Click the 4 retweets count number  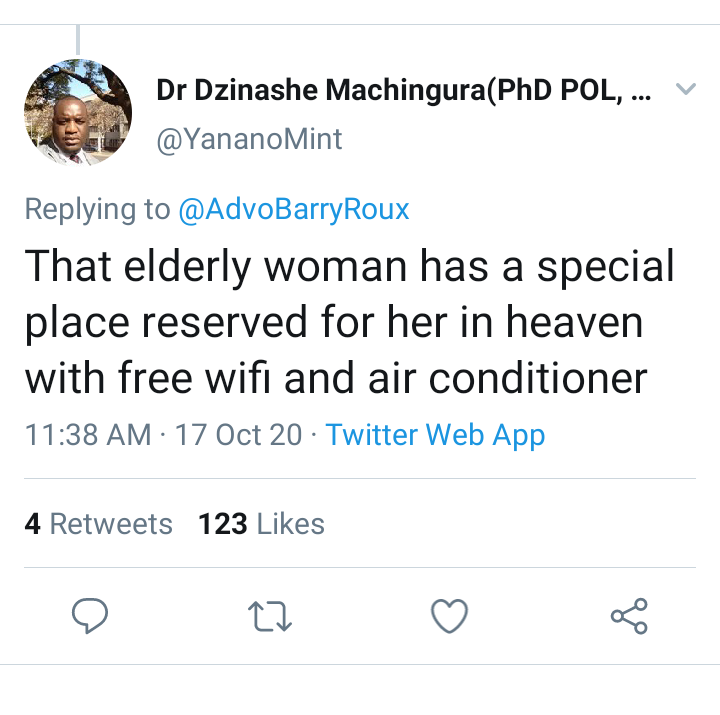tap(33, 524)
